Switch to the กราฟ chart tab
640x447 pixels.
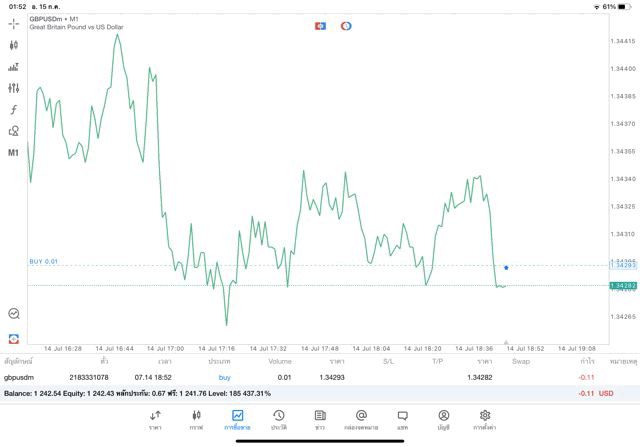[x=196, y=419]
